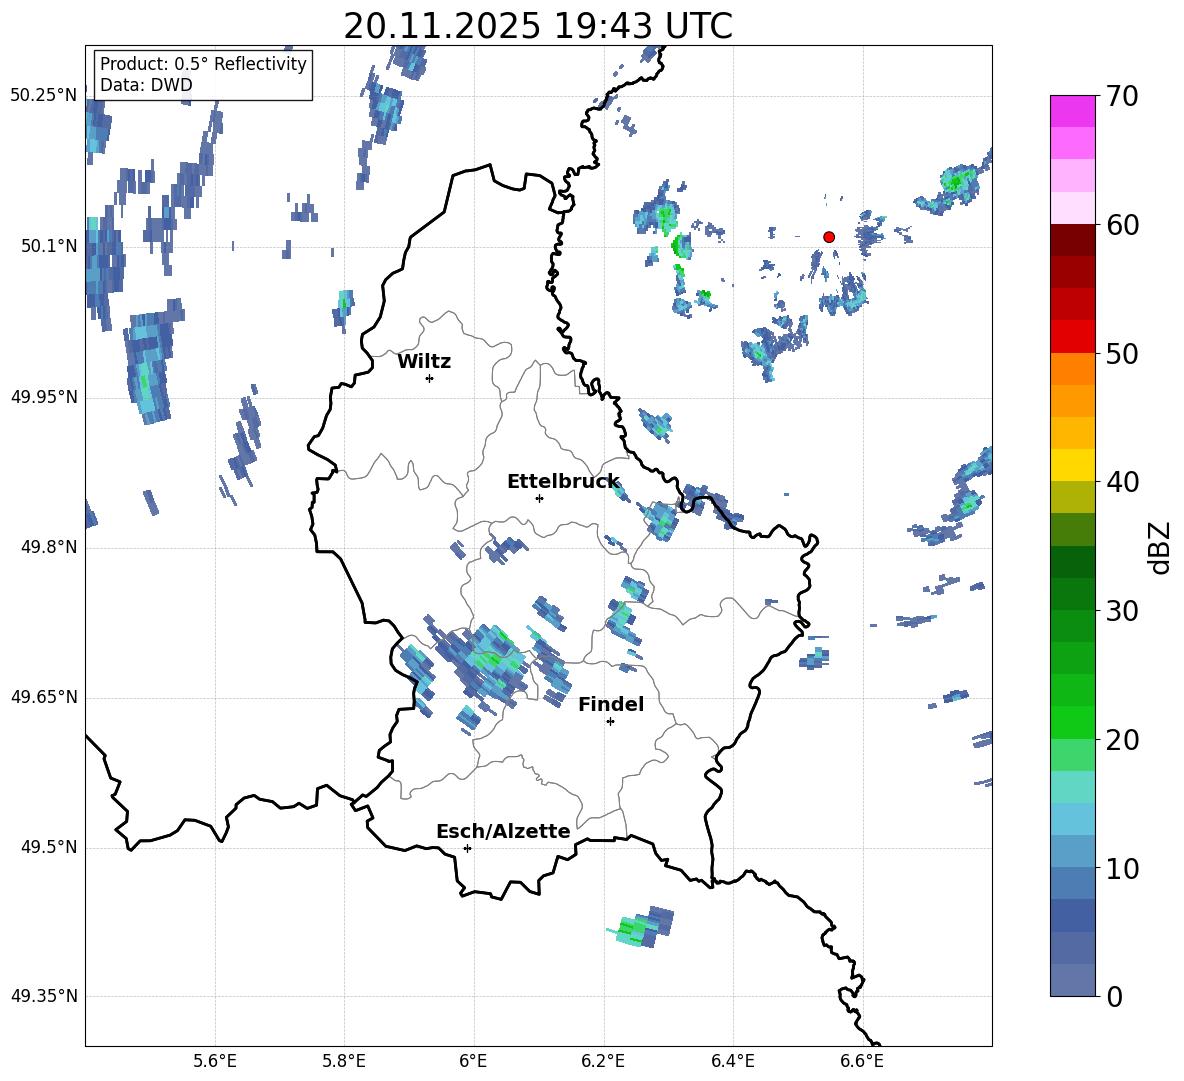This screenshot has width=1184, height=1081.
Task: Click the Findel location cross marker
Action: pyautogui.click(x=610, y=722)
